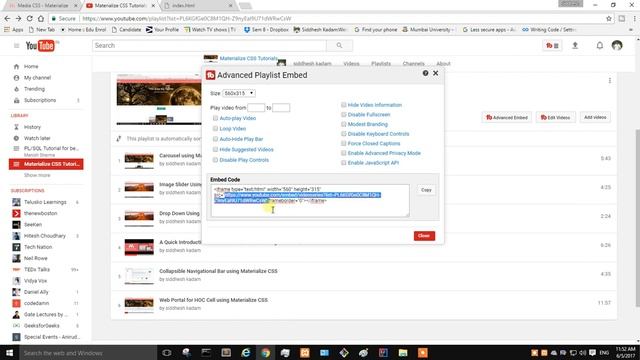Open the Channels channel tab
This screenshot has height=360, width=640.
coord(413,64)
